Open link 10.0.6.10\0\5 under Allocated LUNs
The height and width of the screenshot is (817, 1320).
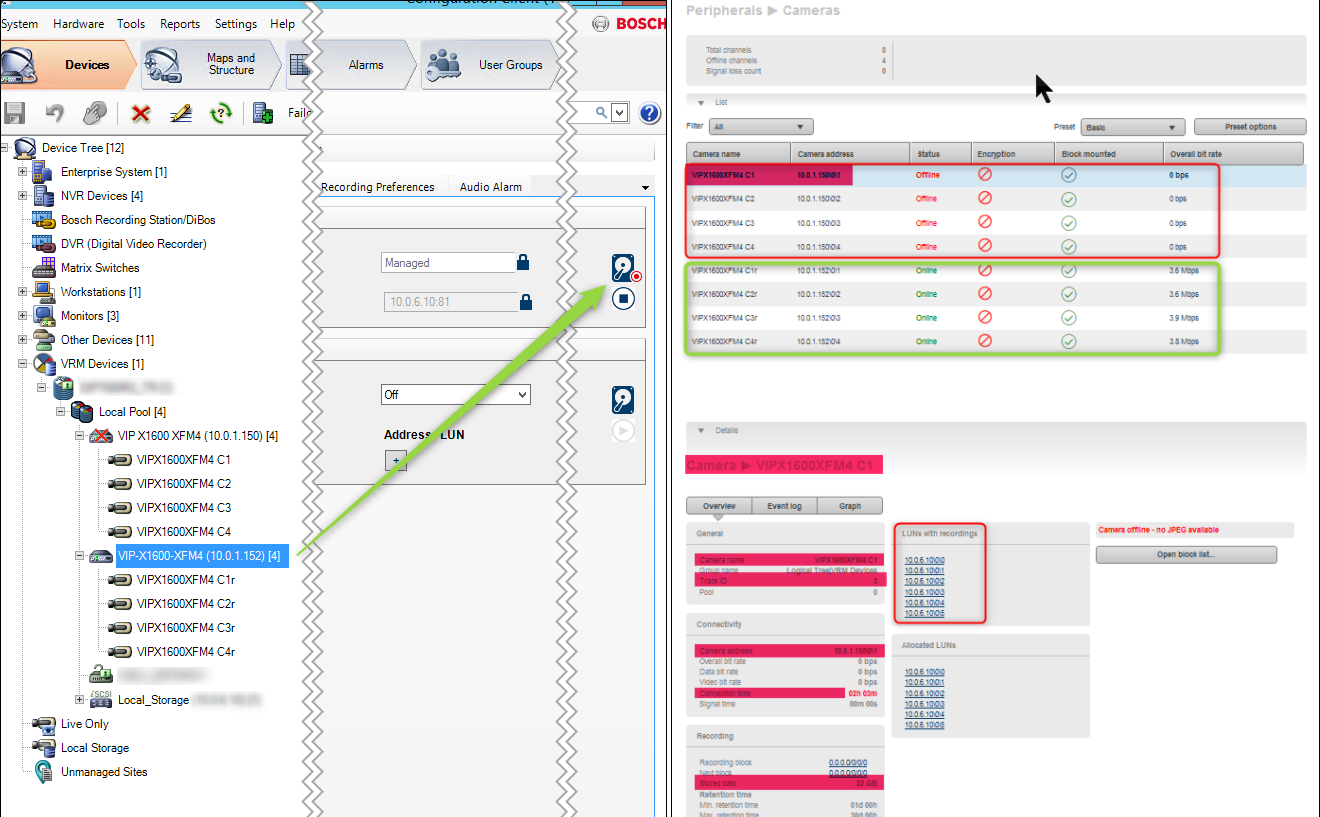[x=924, y=725]
